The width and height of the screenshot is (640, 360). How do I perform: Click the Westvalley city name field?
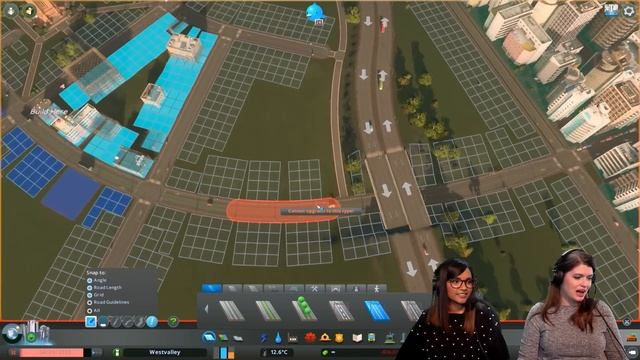tap(164, 352)
